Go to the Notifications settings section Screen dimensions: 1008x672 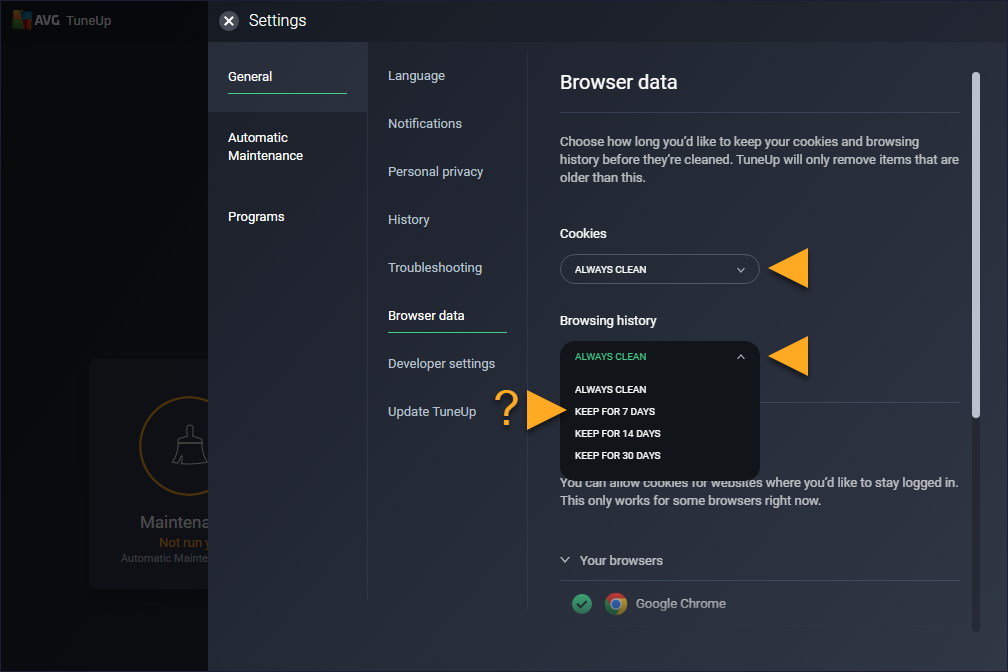(425, 123)
